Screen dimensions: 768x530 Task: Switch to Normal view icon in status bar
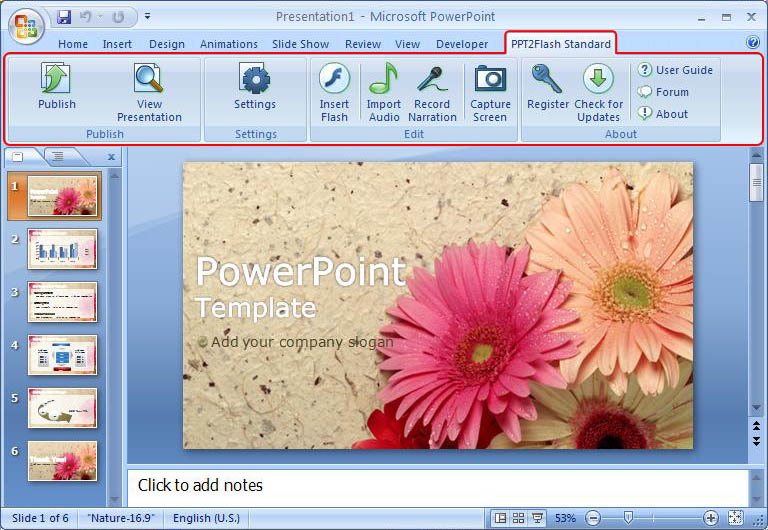coord(500,518)
